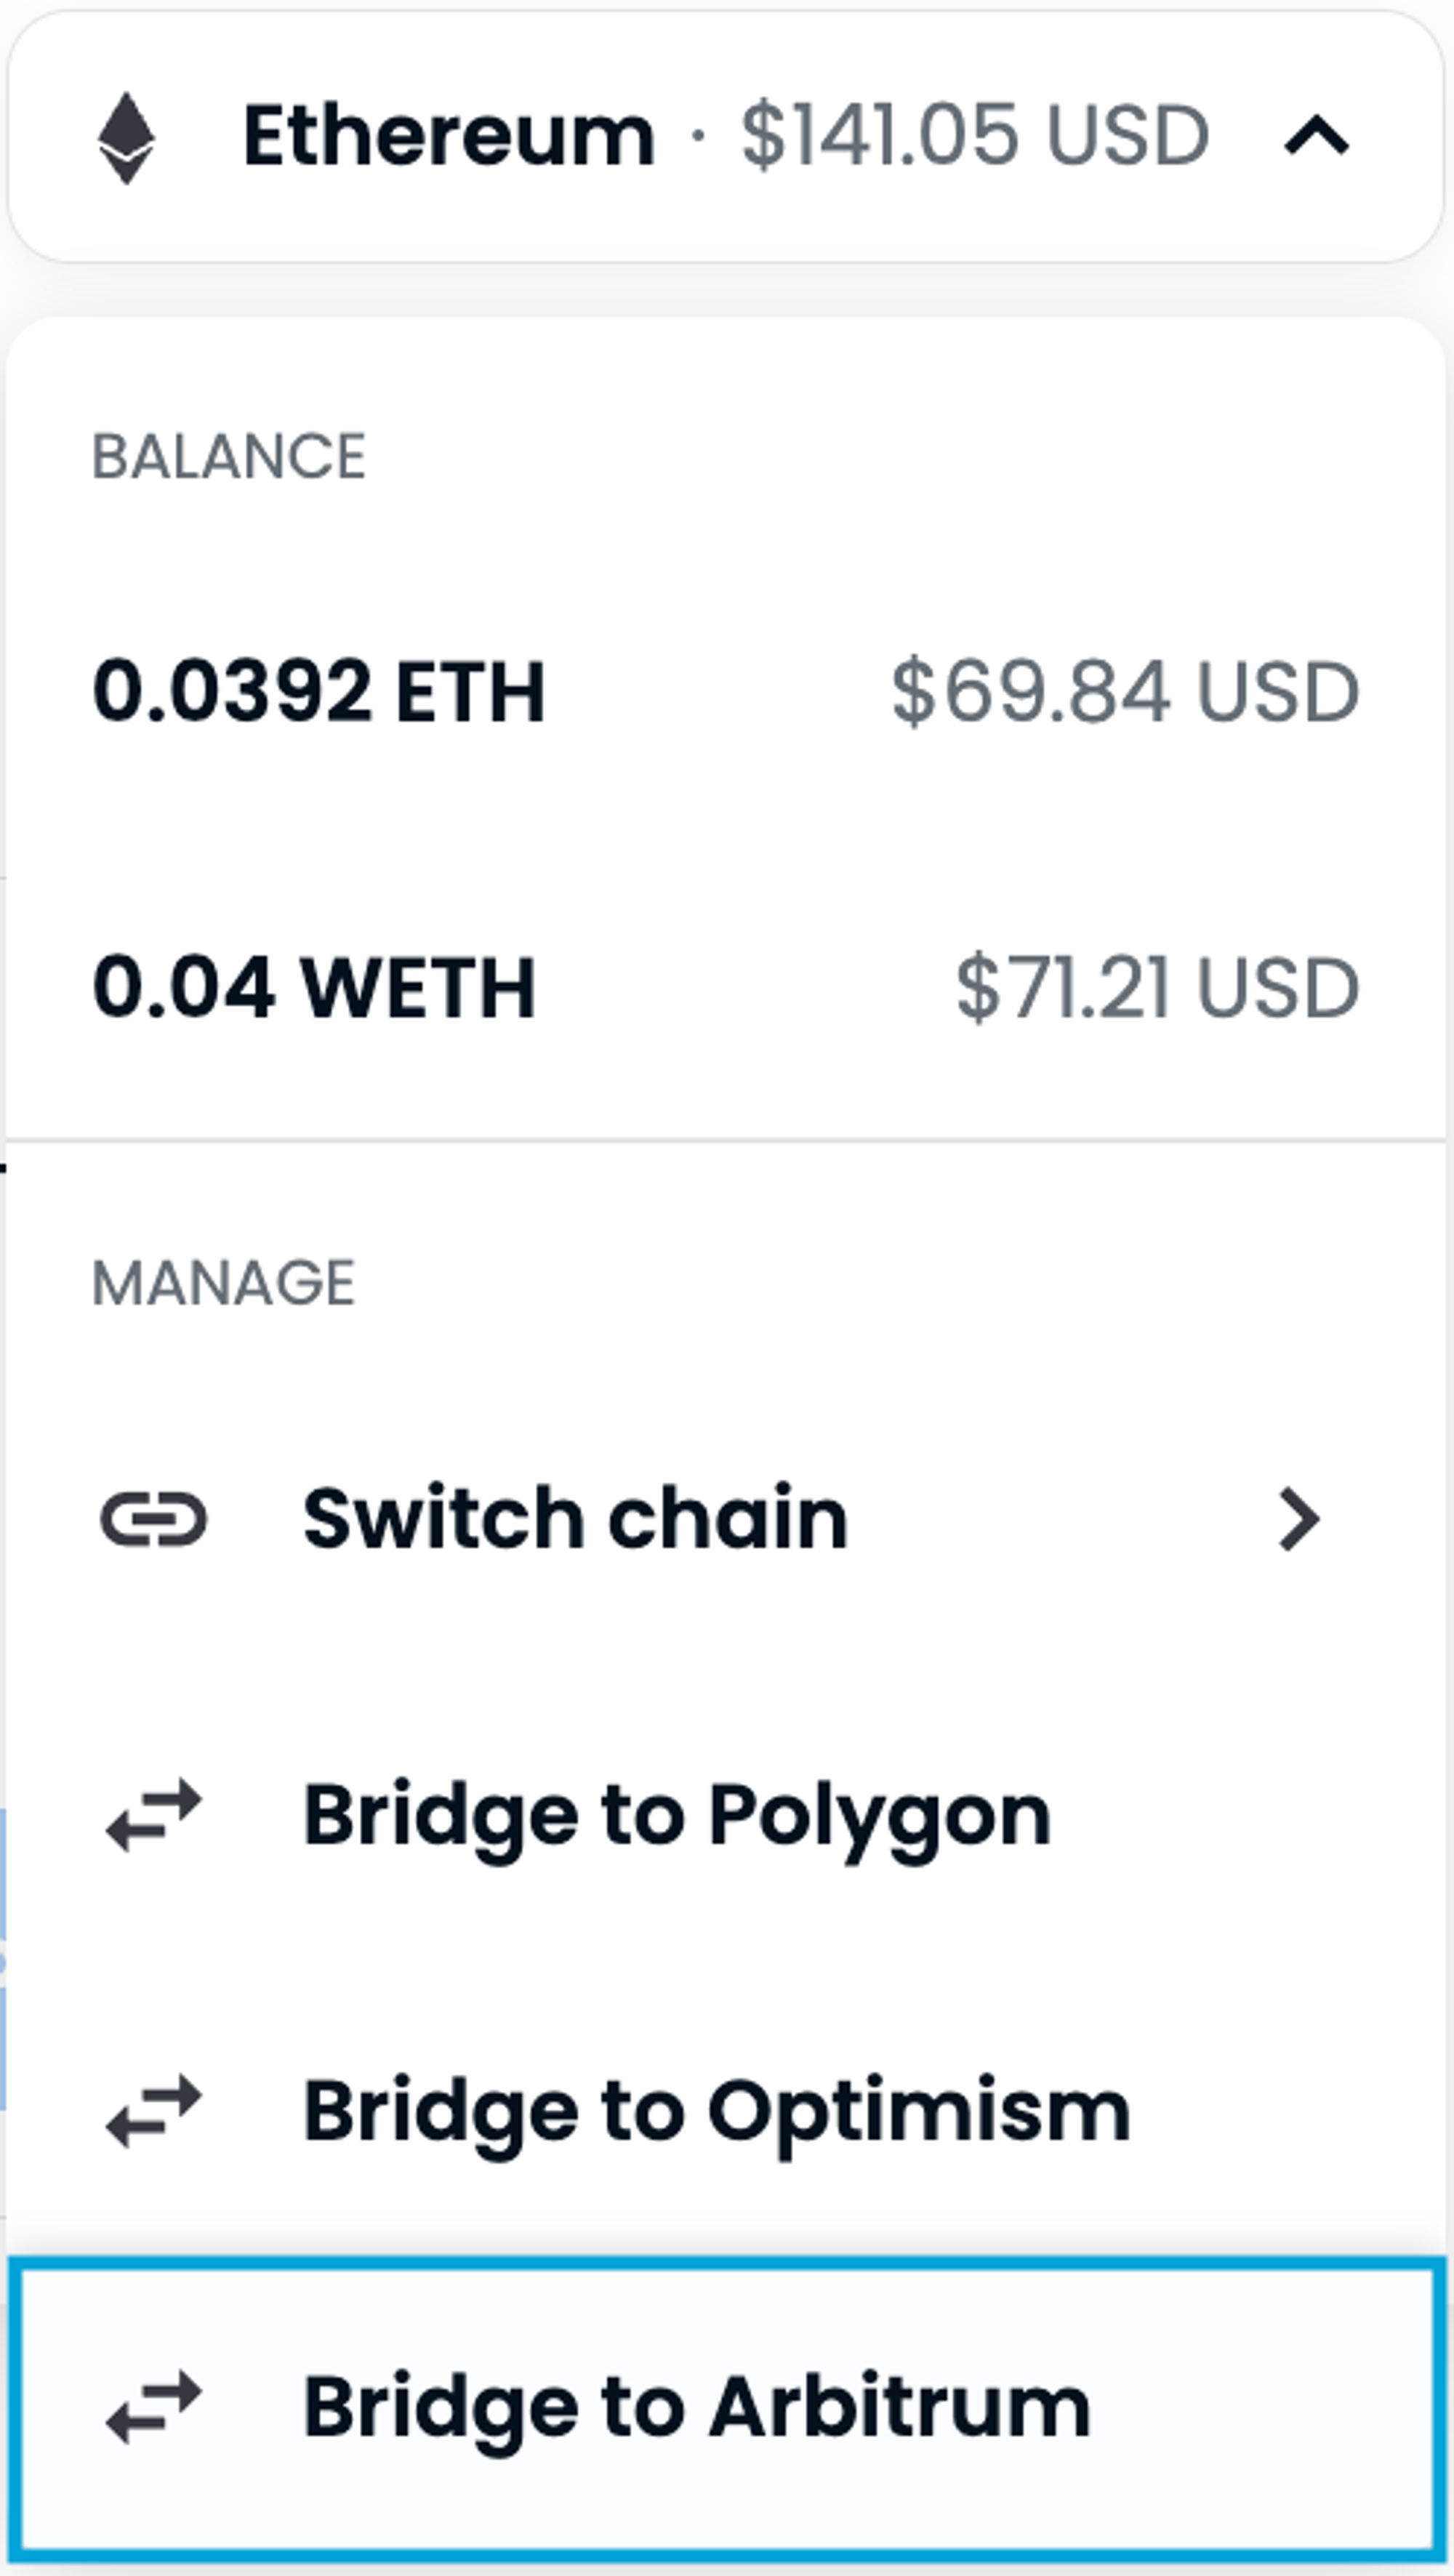Select the 0.0392 ETH balance
This screenshot has width=1454, height=2576.
pyautogui.click(x=319, y=691)
